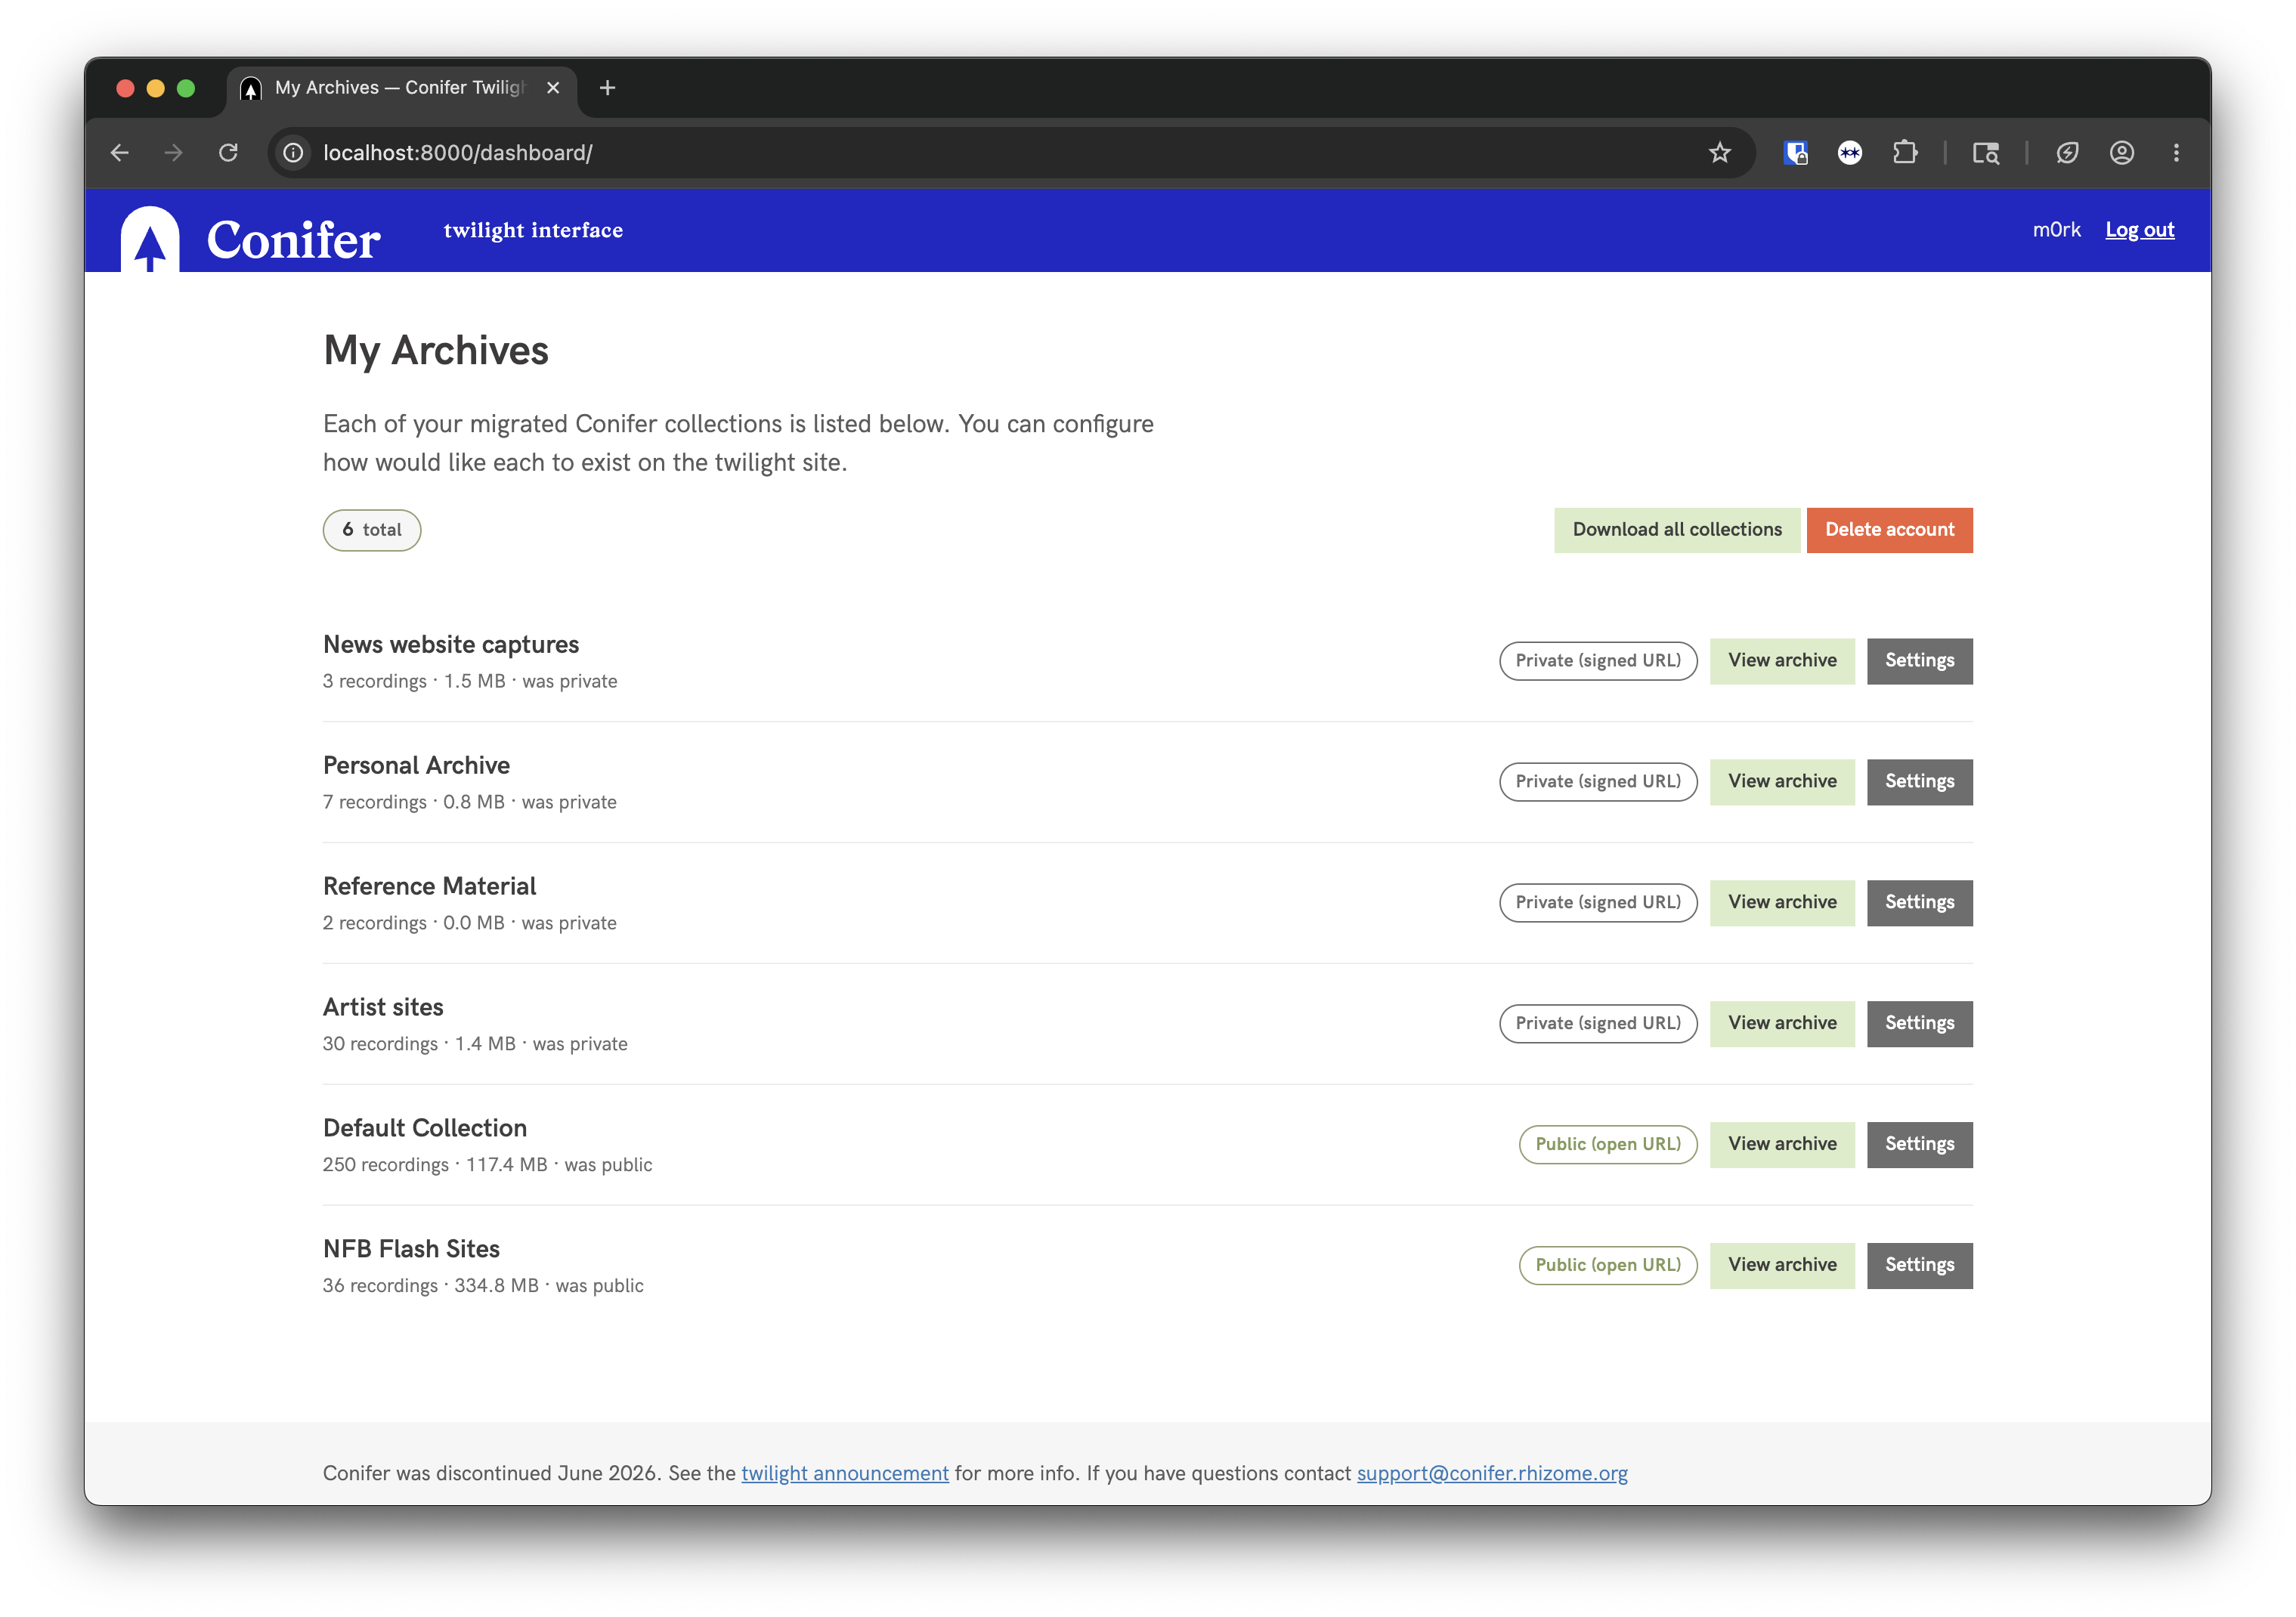Viewport: 2296px width, 1617px height.
Task: Go back with the browser back arrow
Action: pos(120,153)
